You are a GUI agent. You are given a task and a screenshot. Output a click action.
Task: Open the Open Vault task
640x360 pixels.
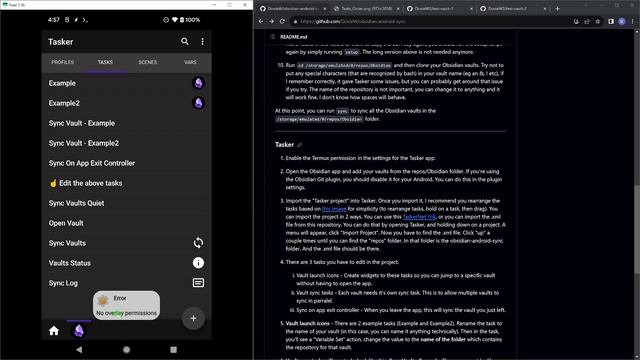point(127,223)
